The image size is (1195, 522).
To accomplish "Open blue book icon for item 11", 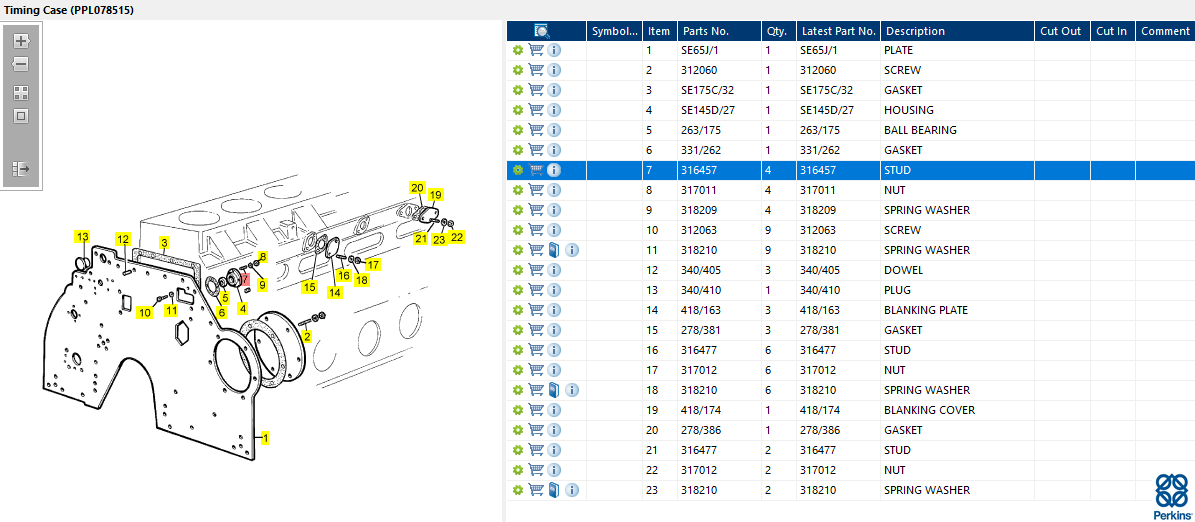I will 554,250.
